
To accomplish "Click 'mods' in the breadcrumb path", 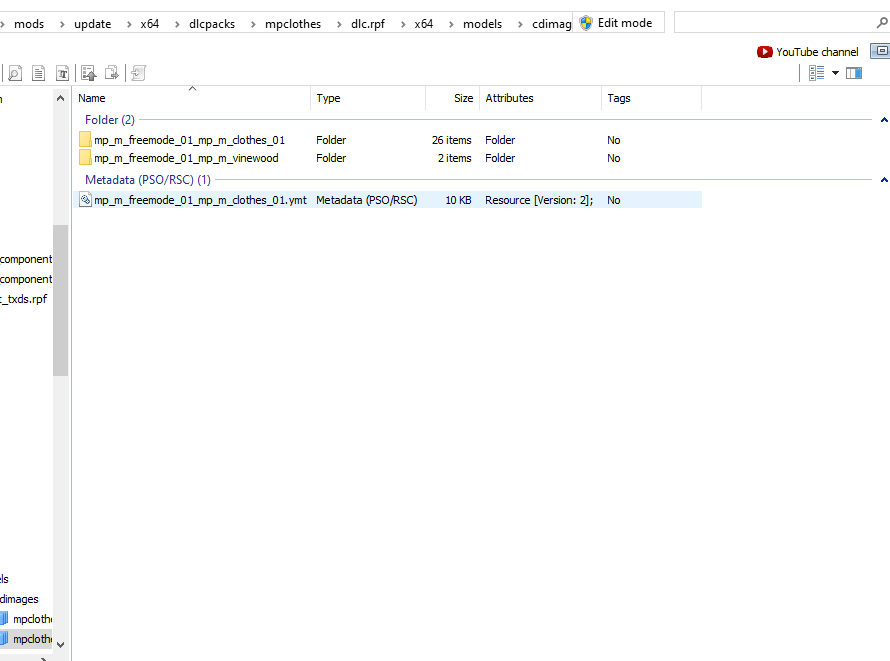I will (29, 24).
